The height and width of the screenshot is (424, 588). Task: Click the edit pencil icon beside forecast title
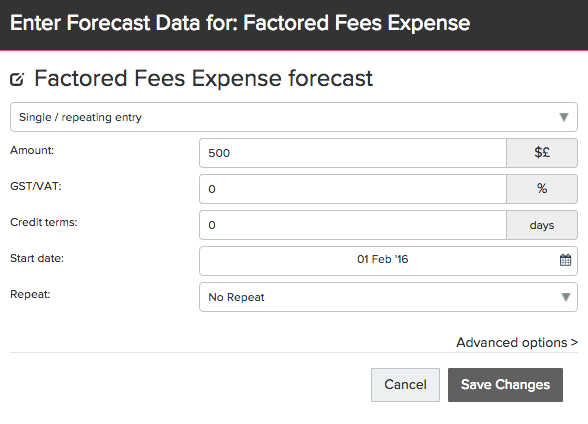pyautogui.click(x=17, y=79)
